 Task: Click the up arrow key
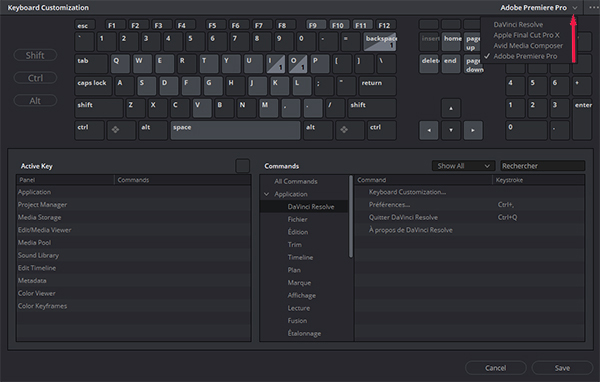451,108
